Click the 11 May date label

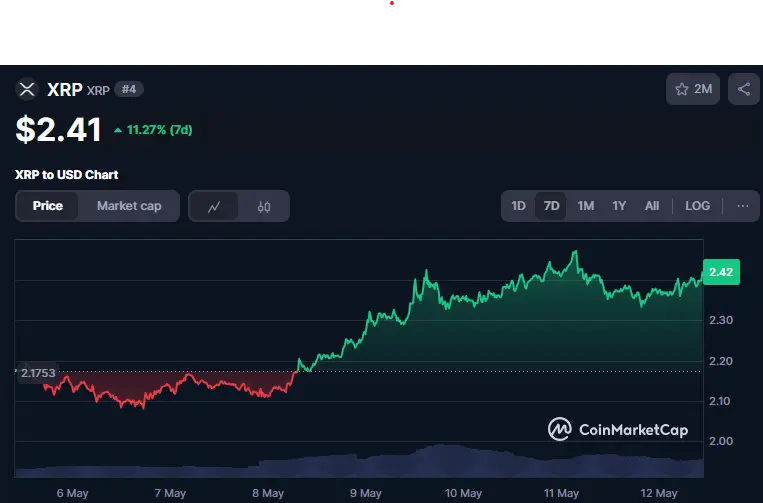pos(561,493)
